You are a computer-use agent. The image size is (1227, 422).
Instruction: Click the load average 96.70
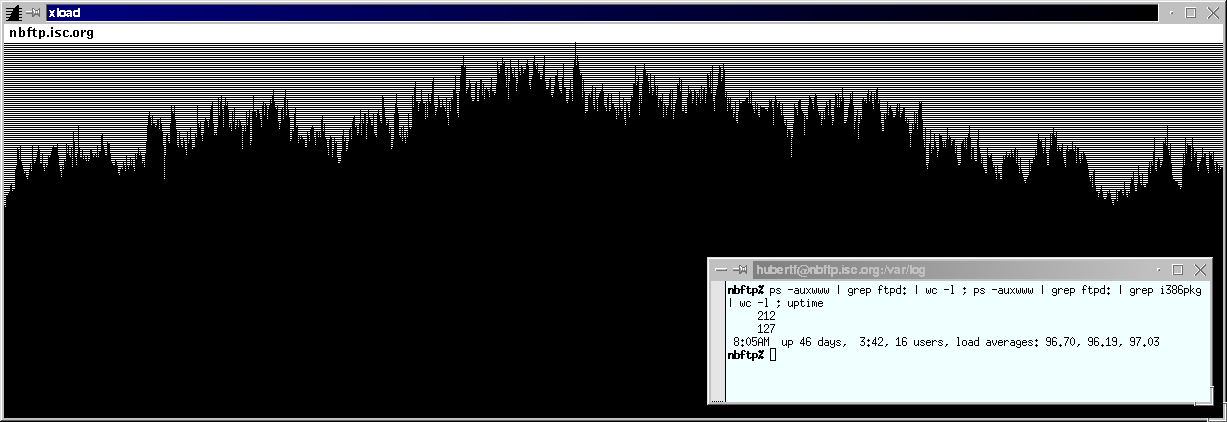[x=1062, y=342]
